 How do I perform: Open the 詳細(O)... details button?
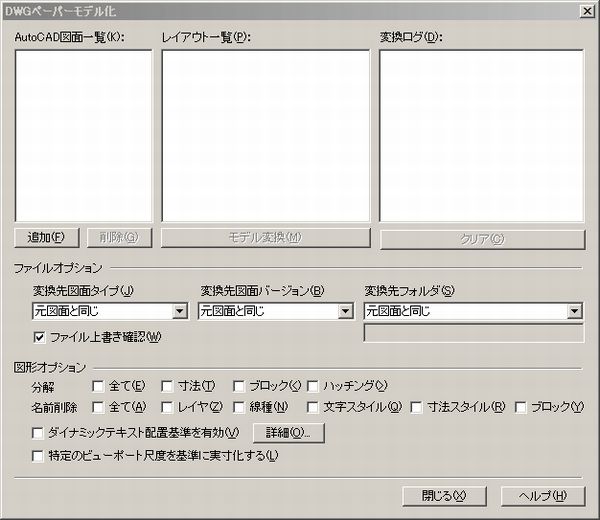pyautogui.click(x=288, y=433)
